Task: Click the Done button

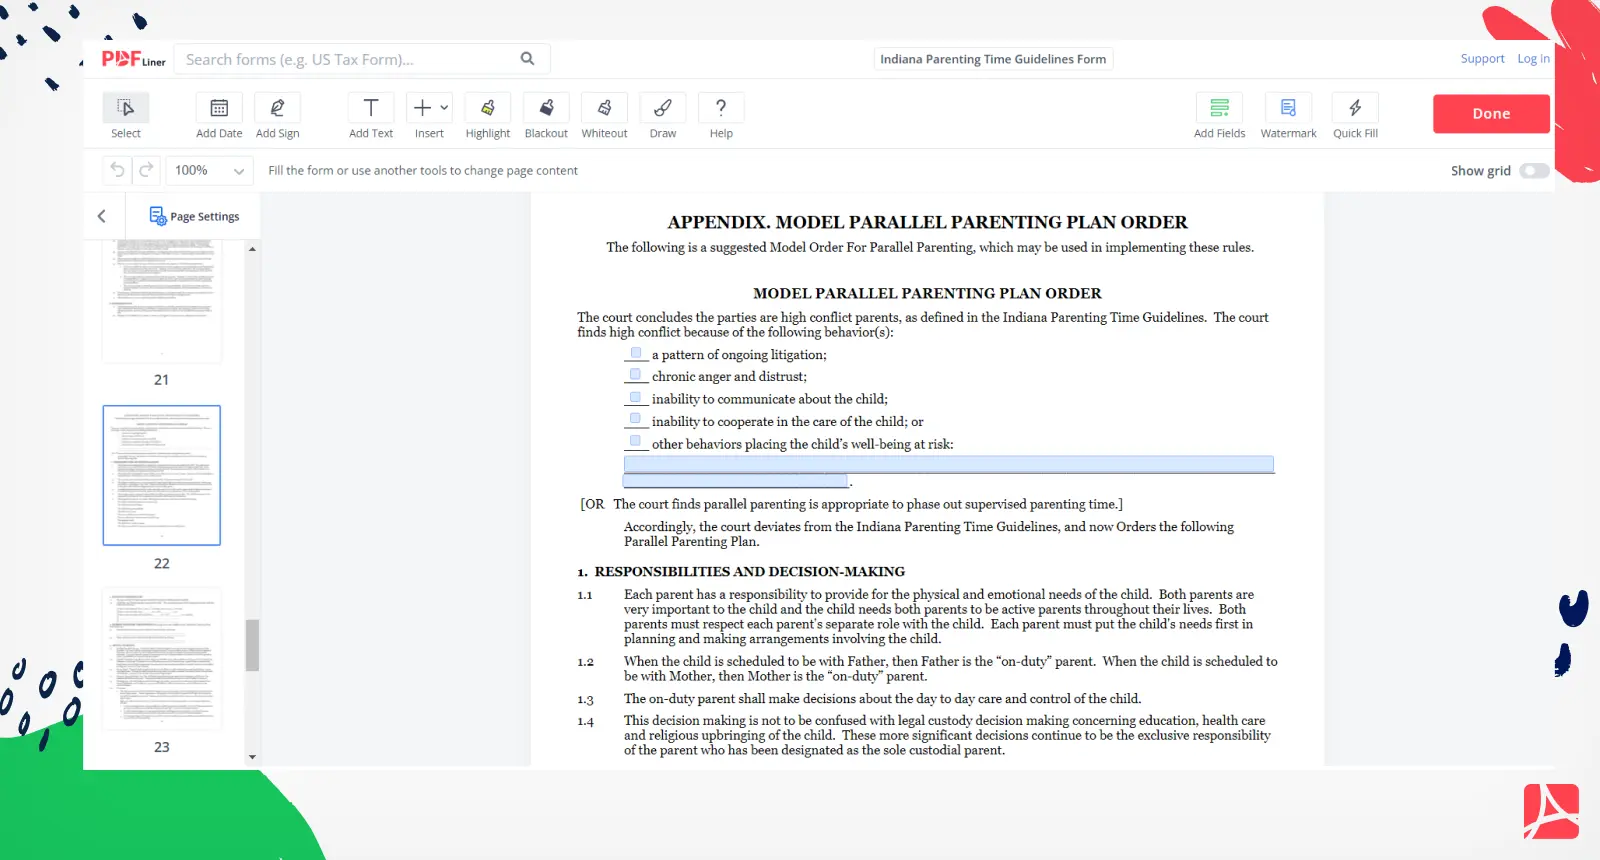Action: click(1490, 114)
